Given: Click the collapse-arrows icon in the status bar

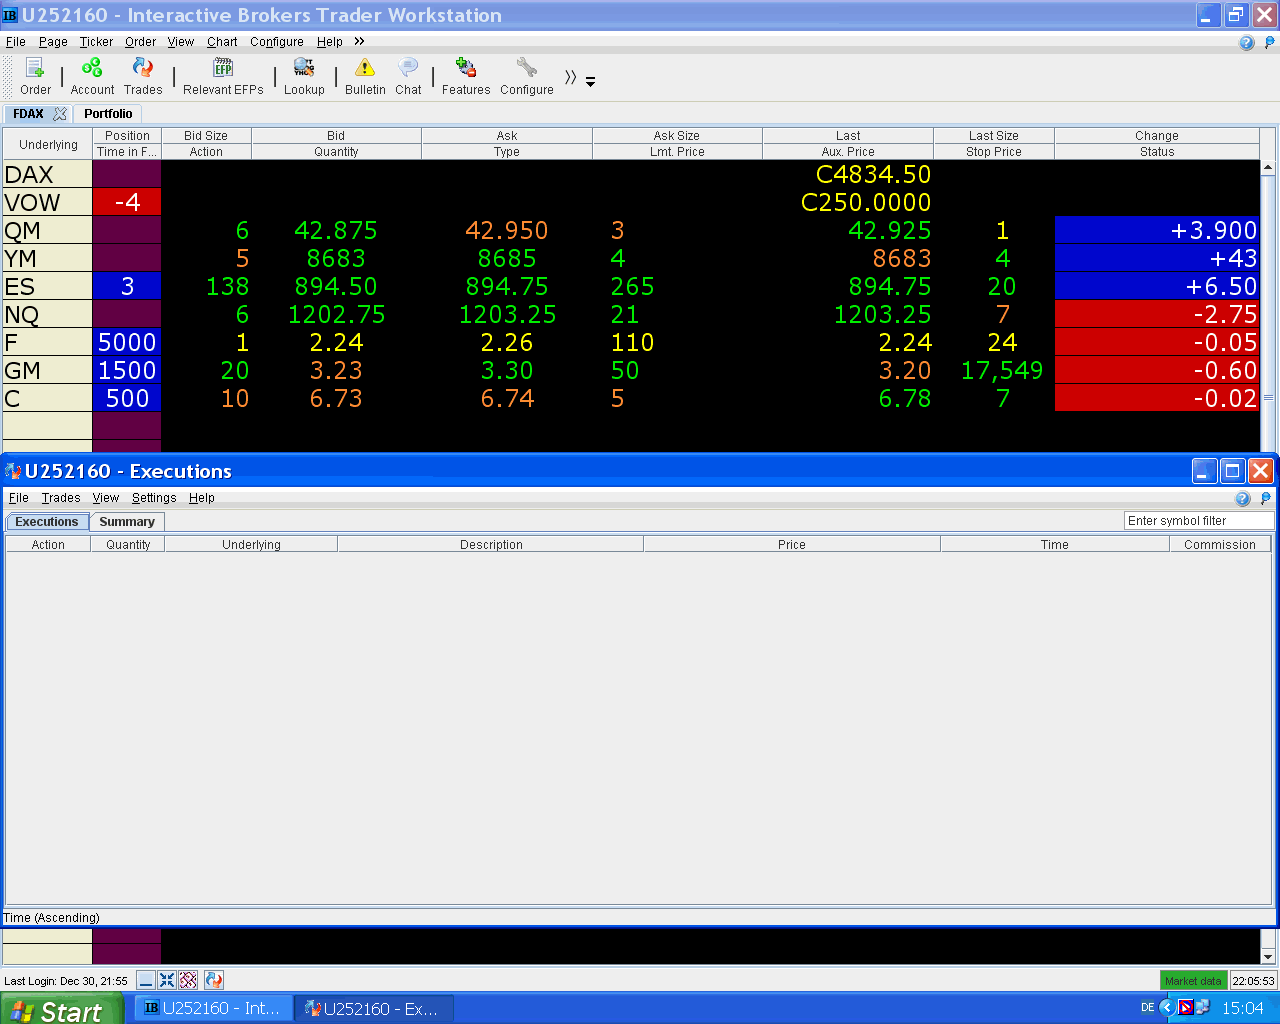Looking at the screenshot, I should point(167,980).
